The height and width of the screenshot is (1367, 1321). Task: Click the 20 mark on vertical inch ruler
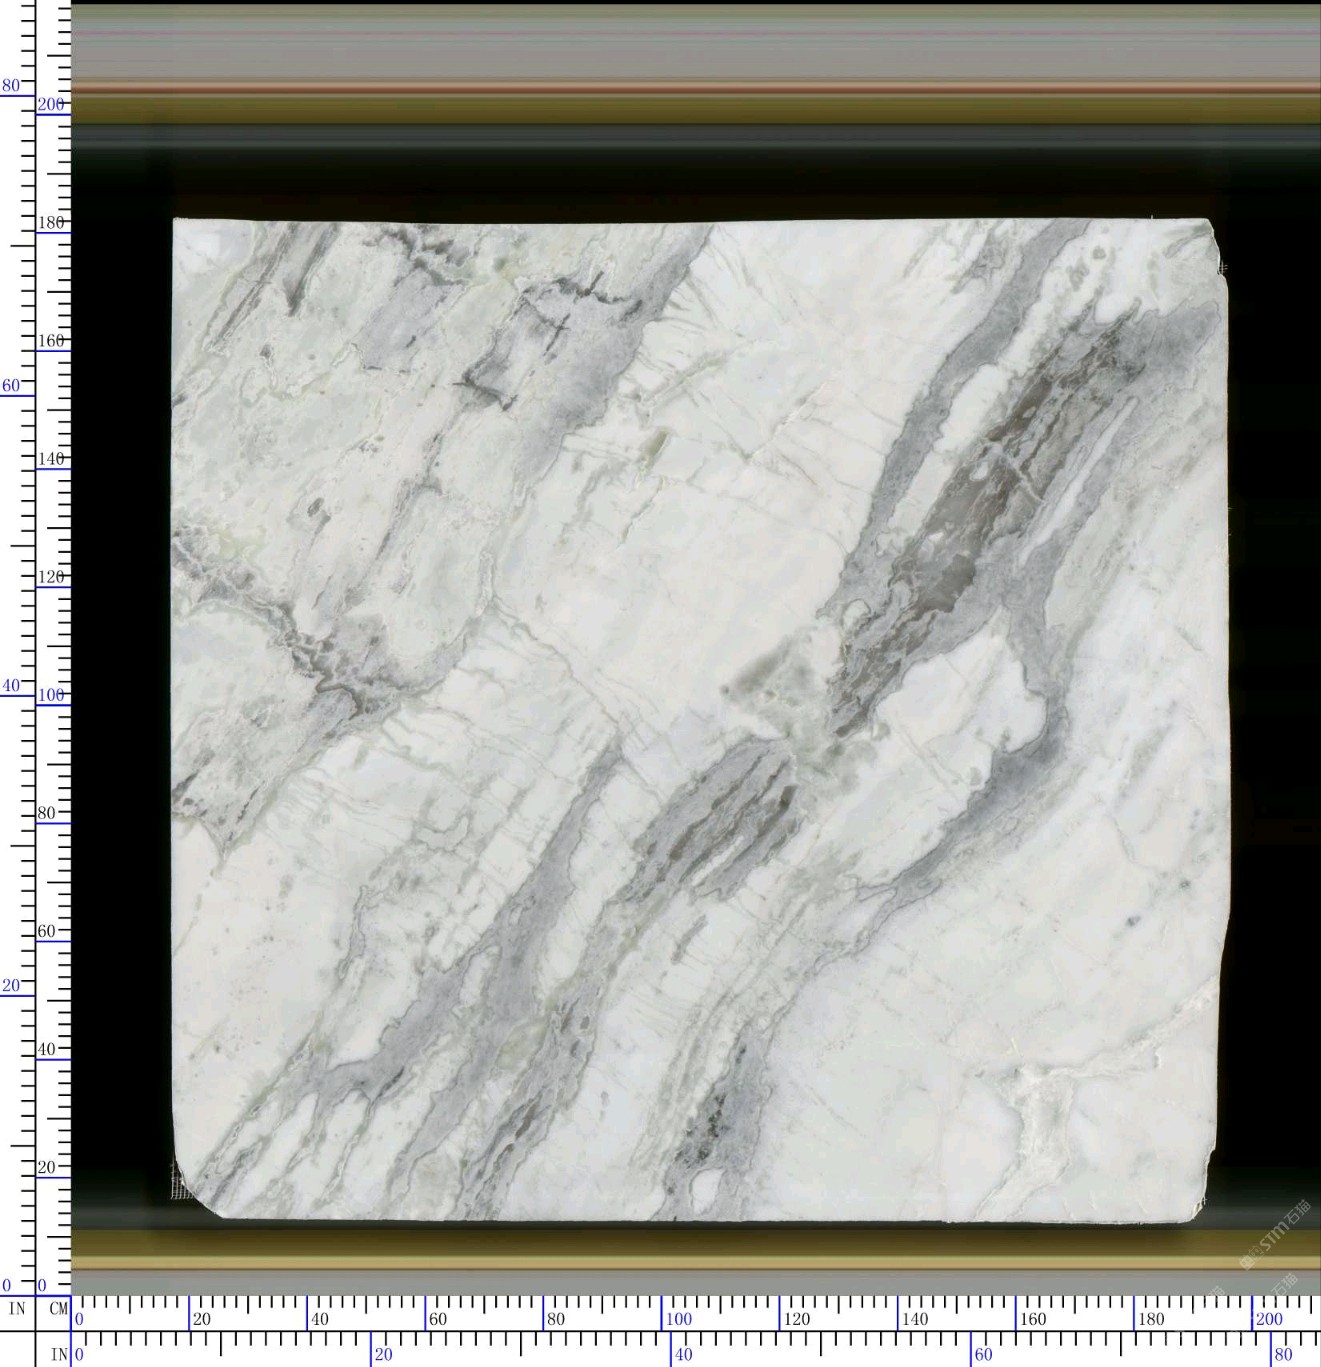[11, 985]
